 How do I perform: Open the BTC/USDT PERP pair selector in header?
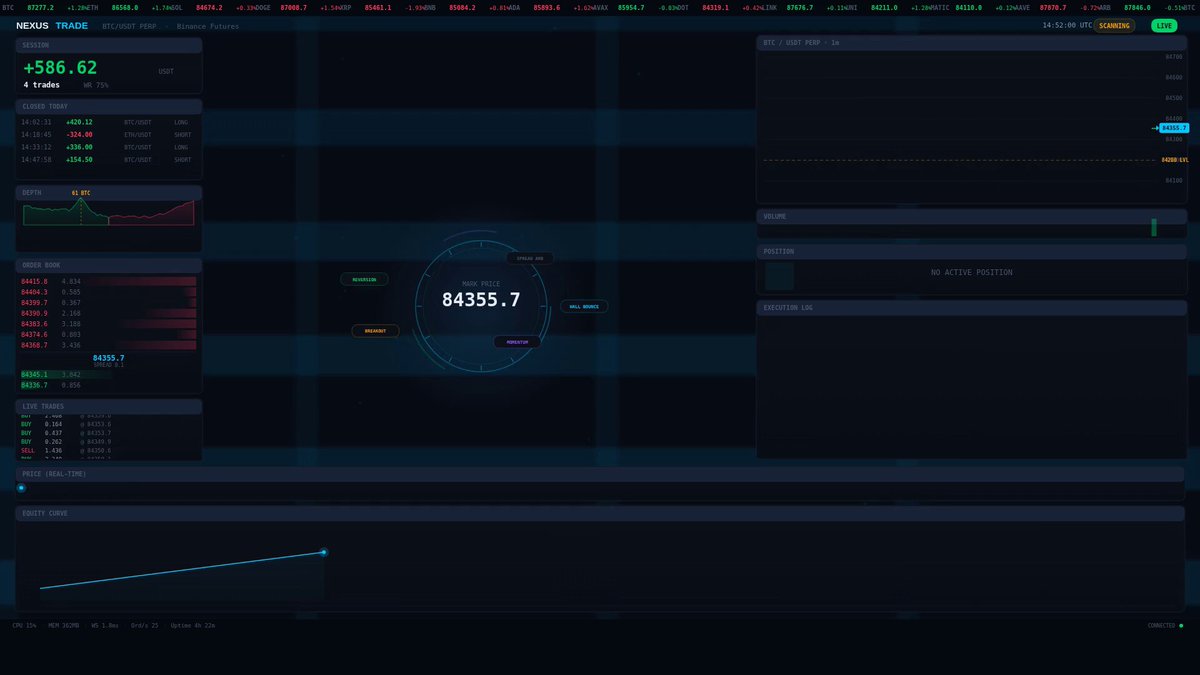[x=129, y=26]
